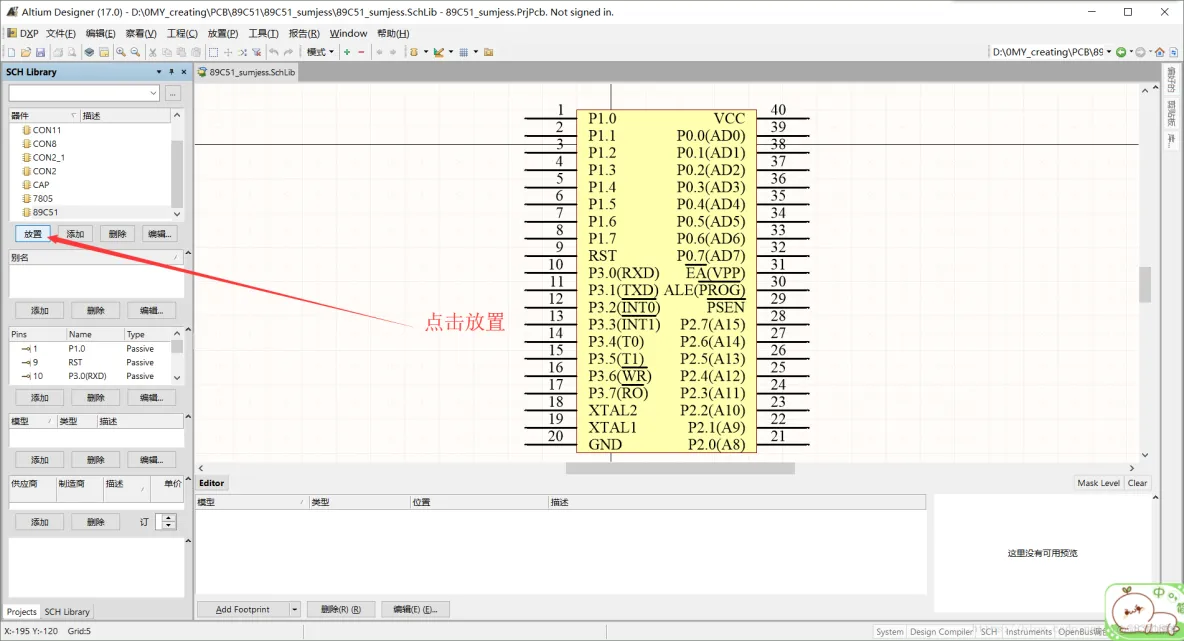Image resolution: width=1184 pixels, height=641 pixels.
Task: Select pin row P3.0(RXD) in Pins list
Action: click(91, 376)
